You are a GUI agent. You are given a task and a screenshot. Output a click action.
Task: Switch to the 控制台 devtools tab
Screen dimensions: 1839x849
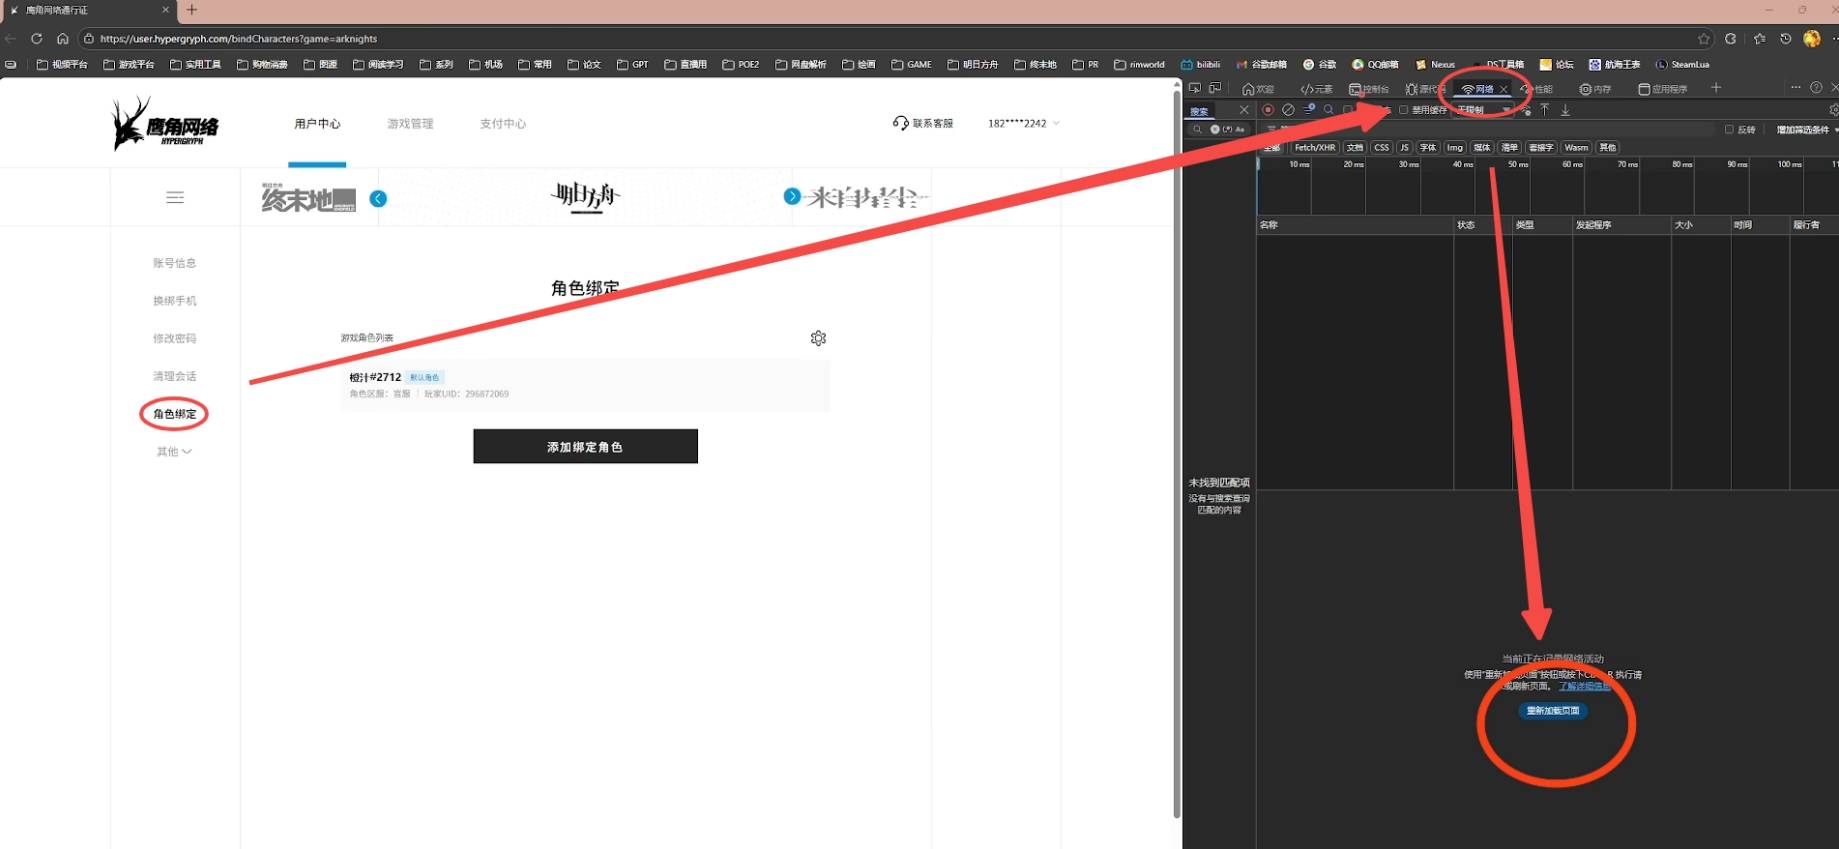(x=1369, y=89)
